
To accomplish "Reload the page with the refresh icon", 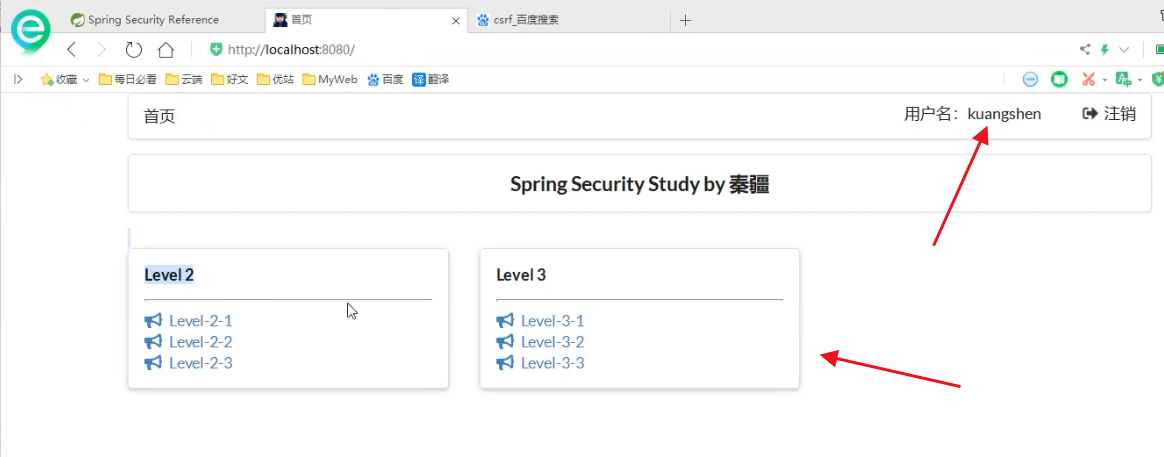I will click(x=134, y=50).
